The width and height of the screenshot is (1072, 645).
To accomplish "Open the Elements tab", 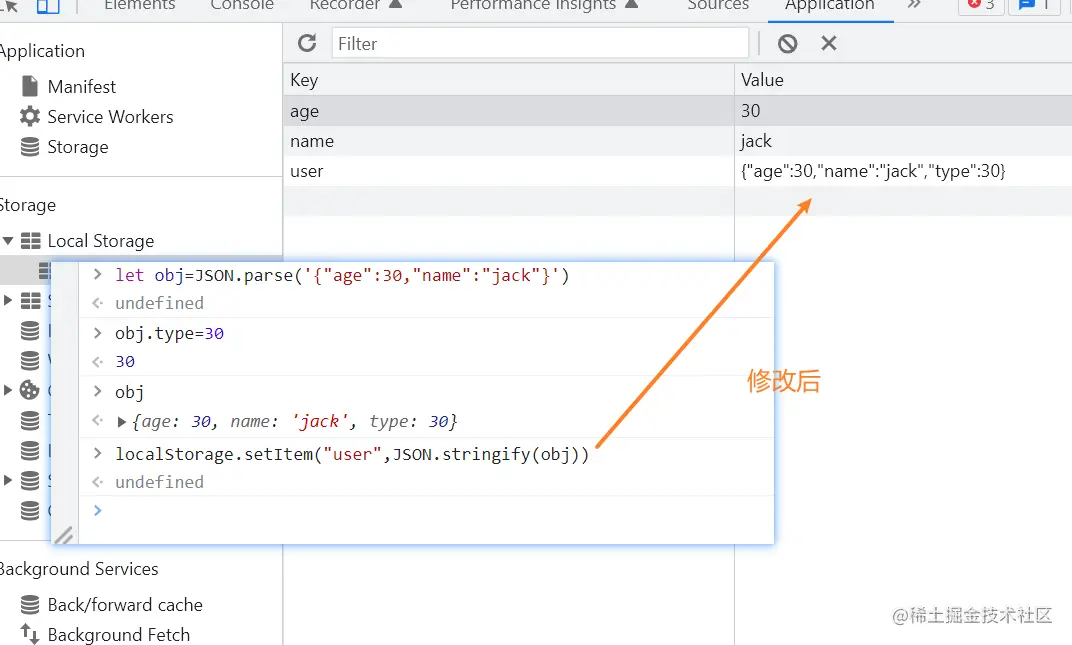I will pyautogui.click(x=139, y=5).
